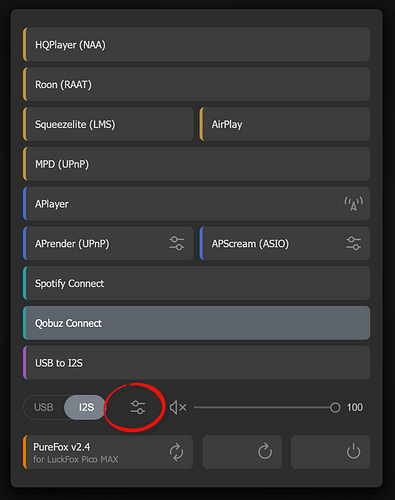
Task: Click the PureFox v2.4 update icon
Action: point(176,452)
